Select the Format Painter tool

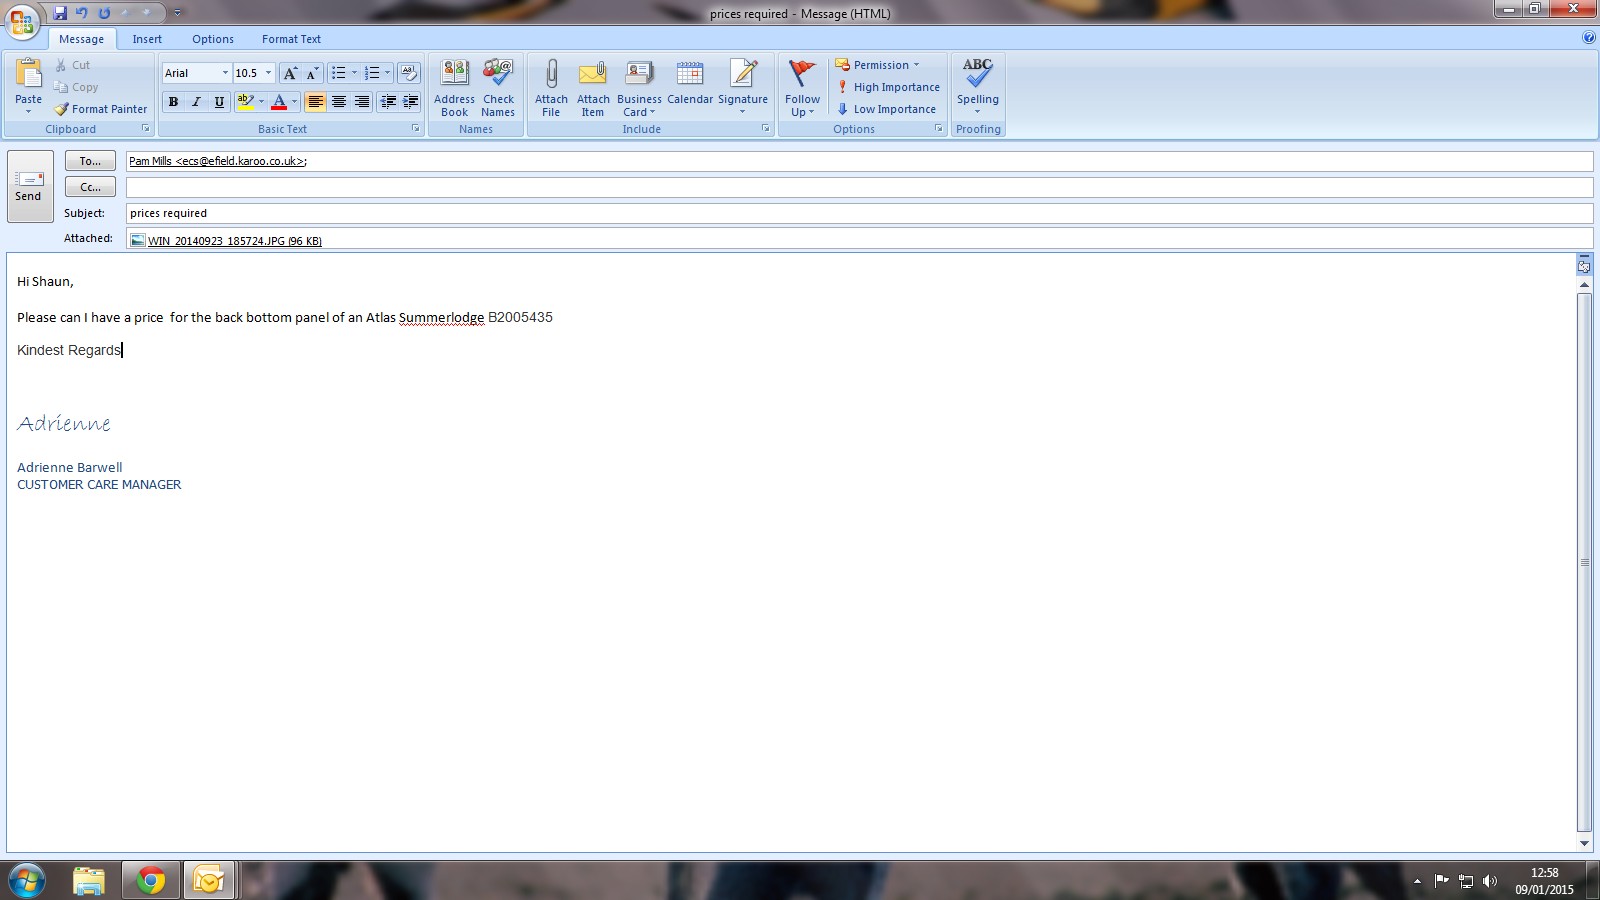coord(101,109)
